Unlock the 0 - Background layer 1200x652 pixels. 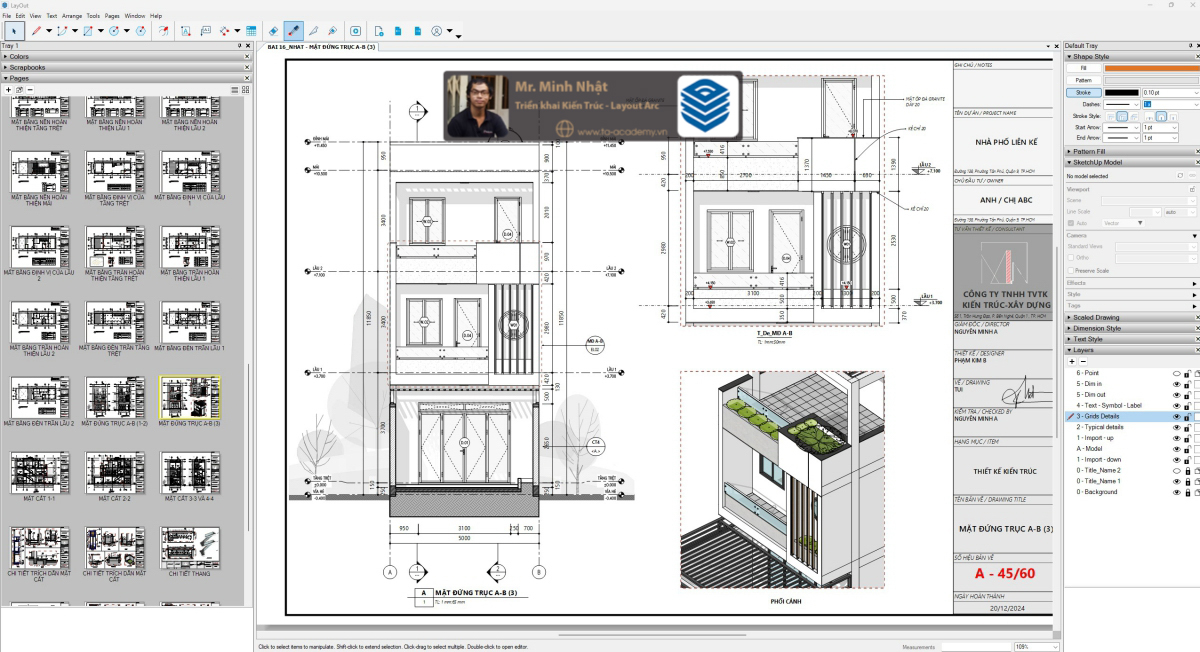[x=1187, y=492]
